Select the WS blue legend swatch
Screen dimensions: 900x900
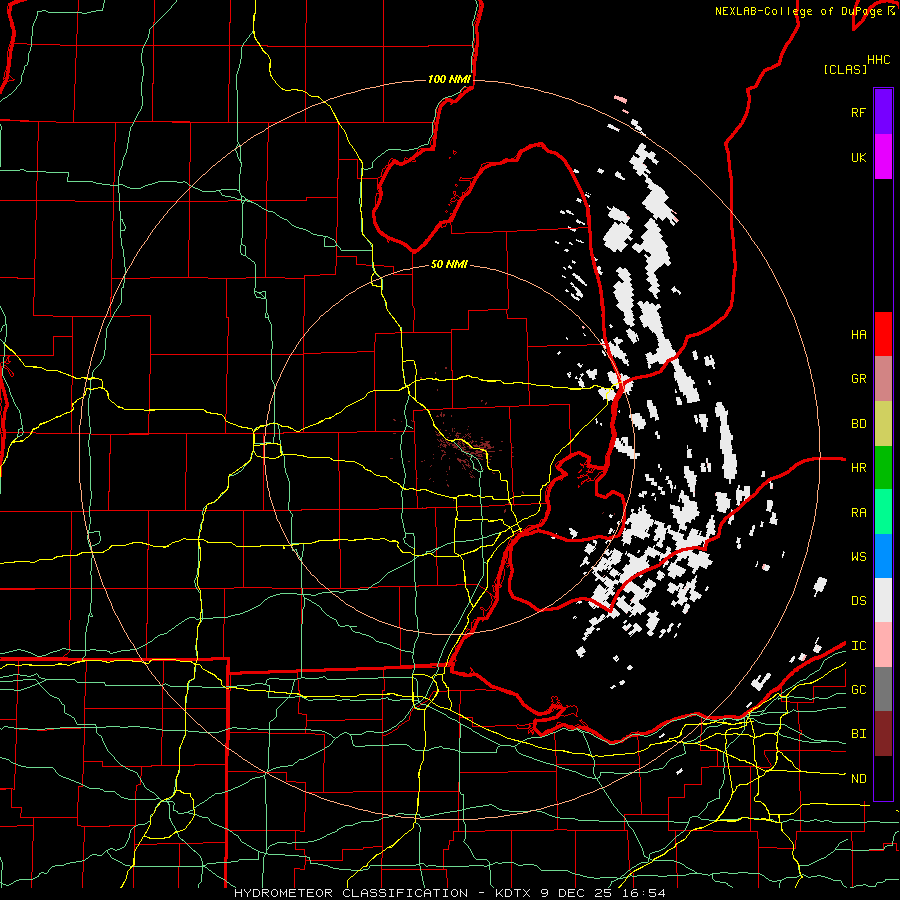pos(883,556)
